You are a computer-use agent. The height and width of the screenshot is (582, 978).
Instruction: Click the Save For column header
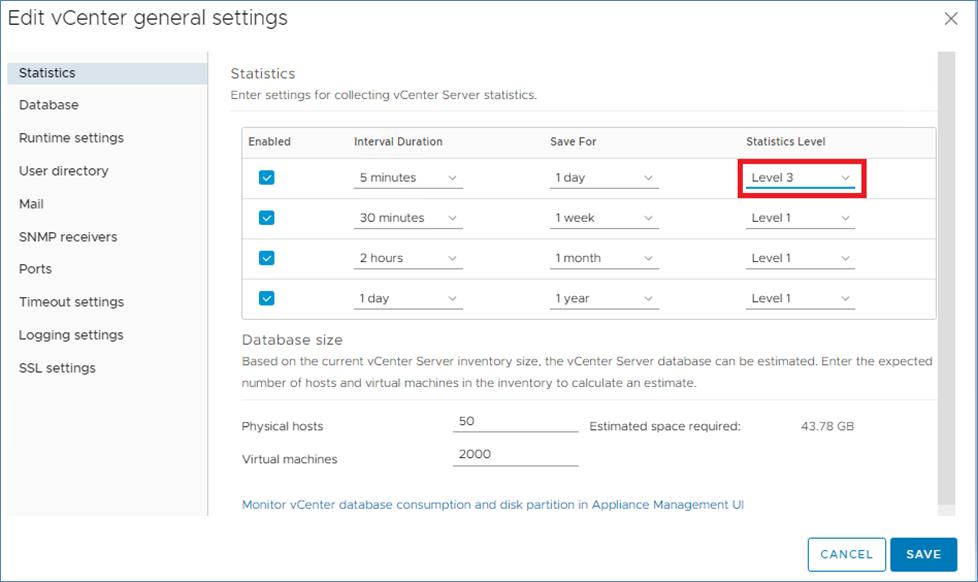point(573,142)
